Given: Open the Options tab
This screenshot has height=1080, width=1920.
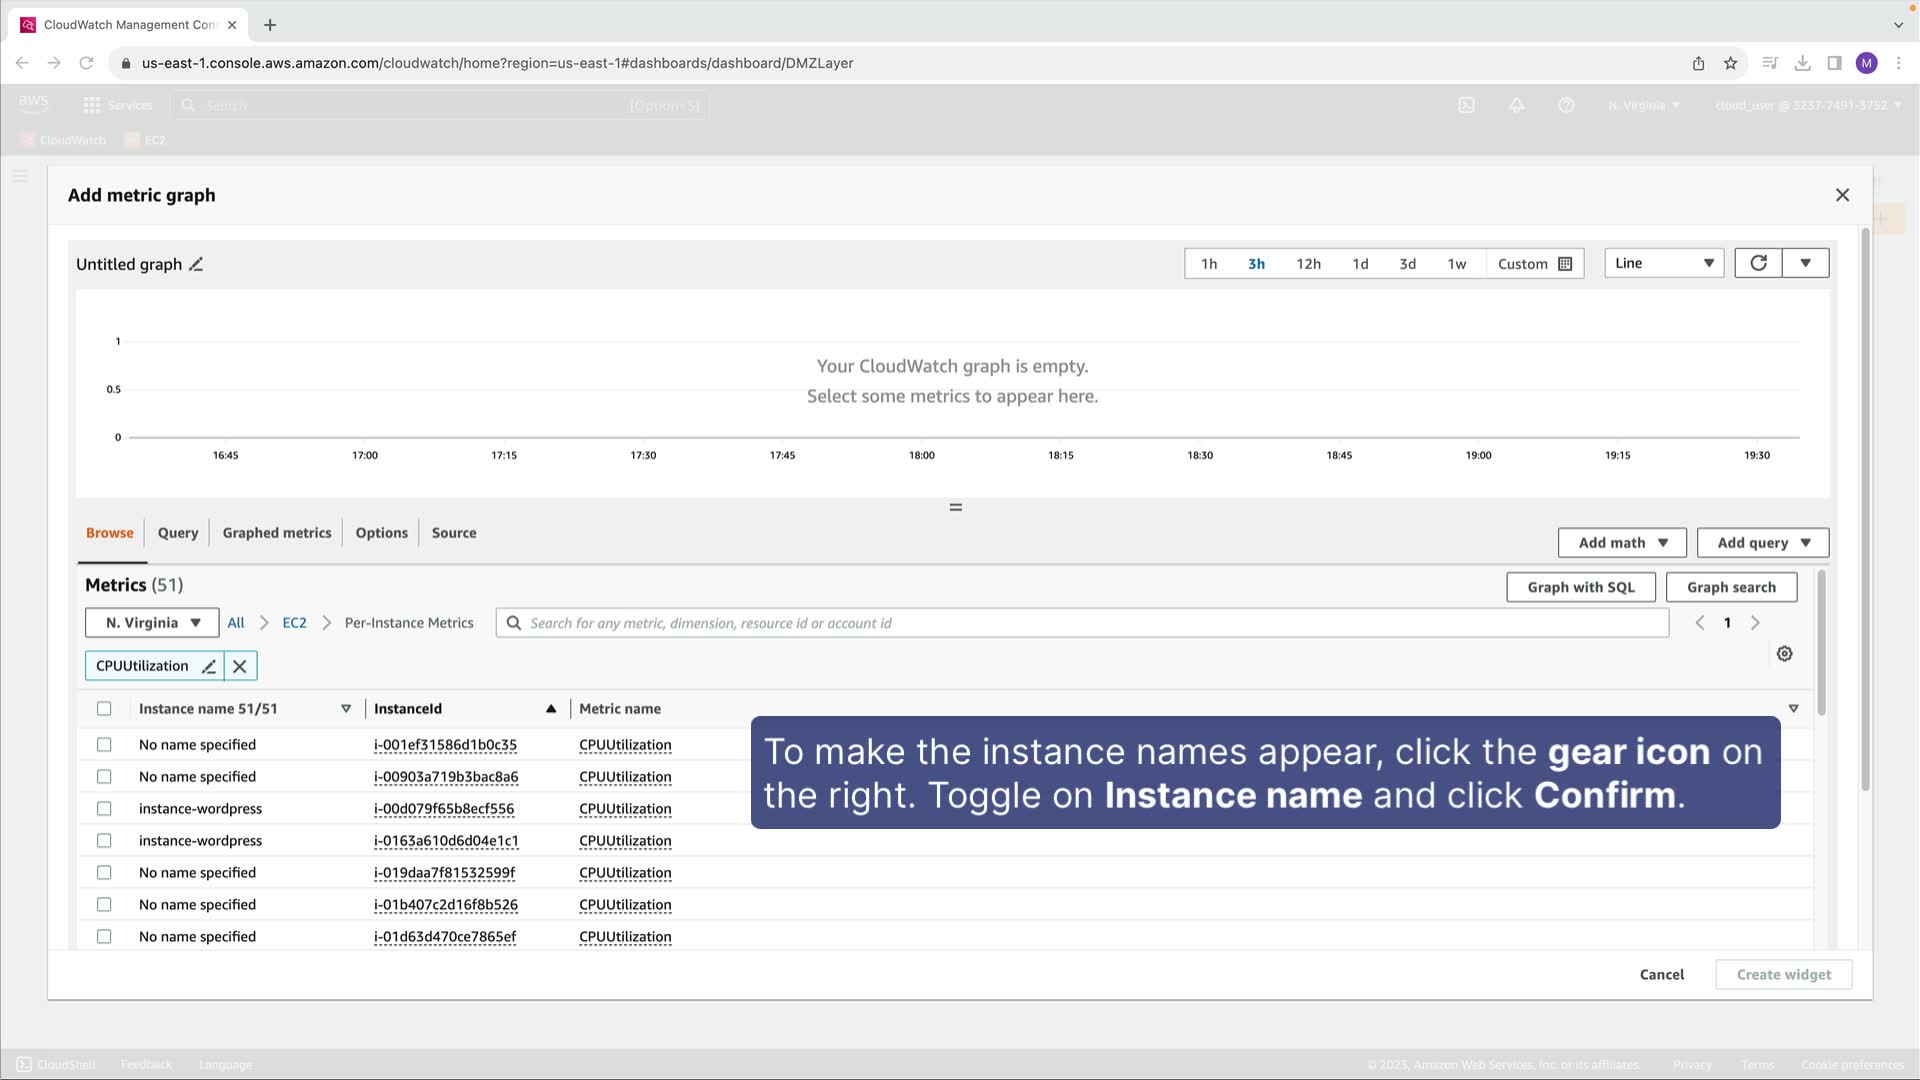Looking at the screenshot, I should 382,533.
